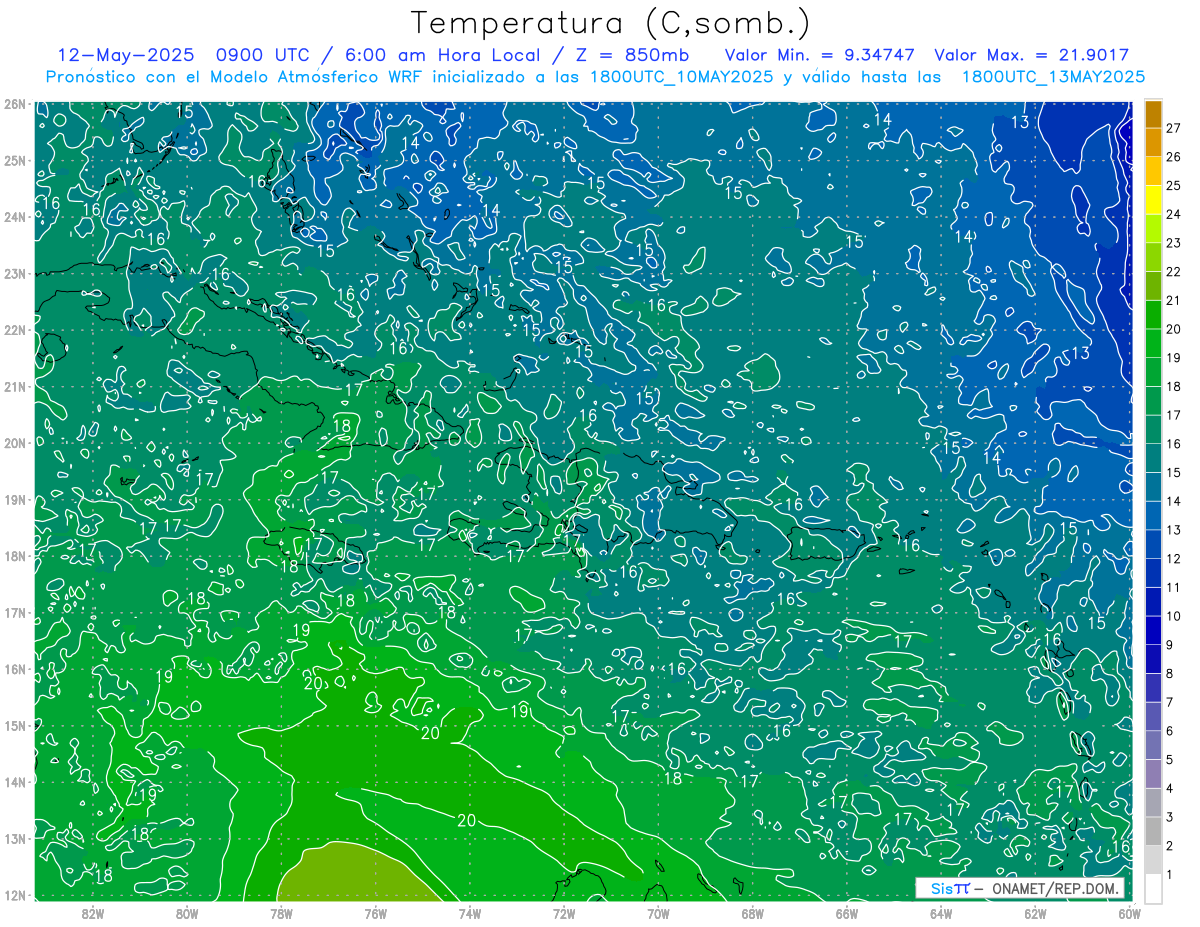The image size is (1200, 927).
Task: Click the "16N" latitude axis label
Action: click(x=14, y=669)
